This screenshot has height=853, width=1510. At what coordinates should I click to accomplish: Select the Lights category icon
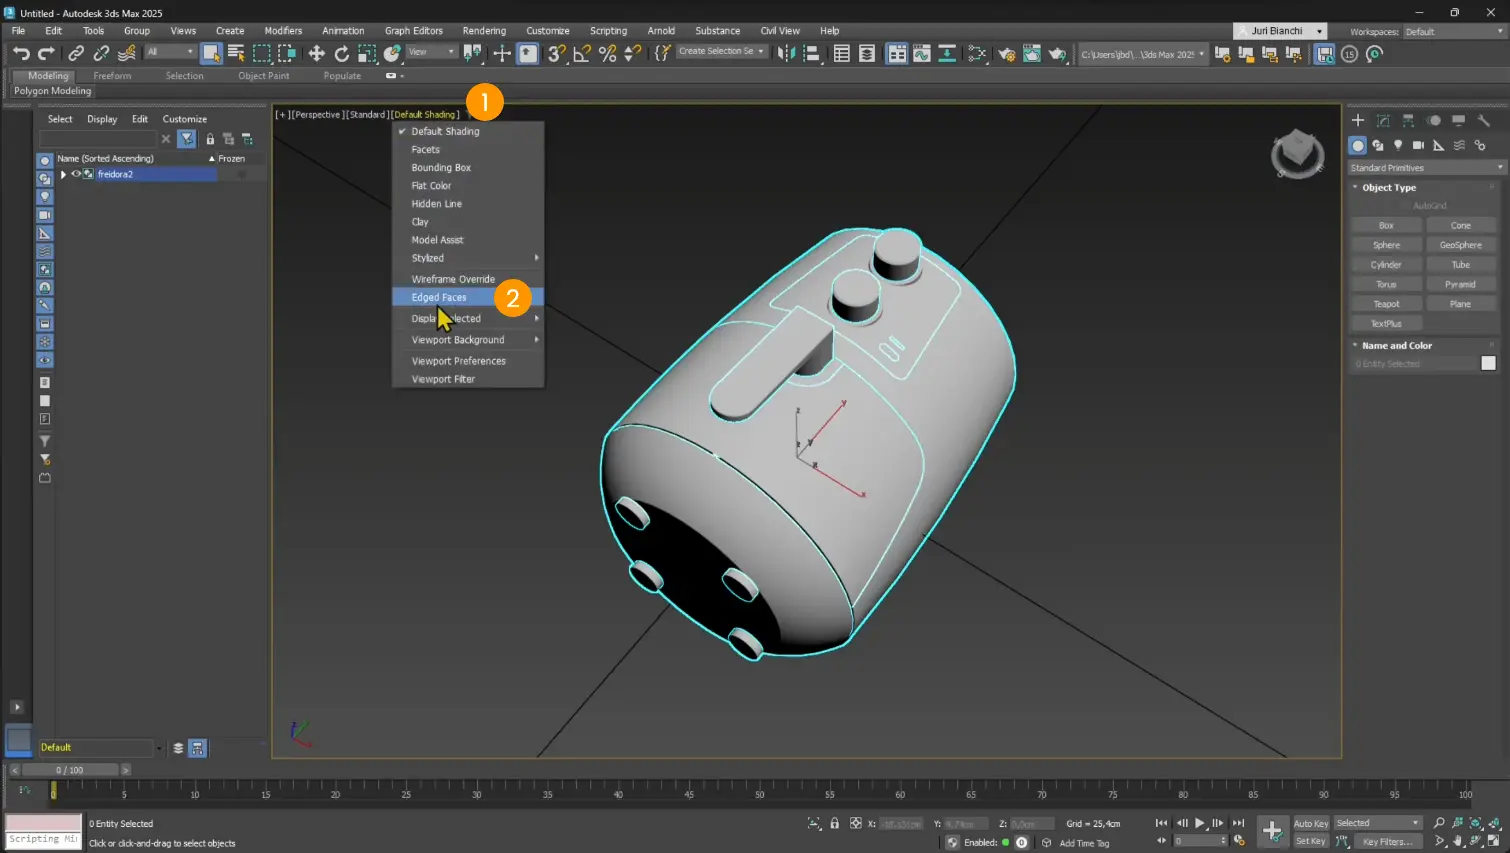pos(1398,145)
